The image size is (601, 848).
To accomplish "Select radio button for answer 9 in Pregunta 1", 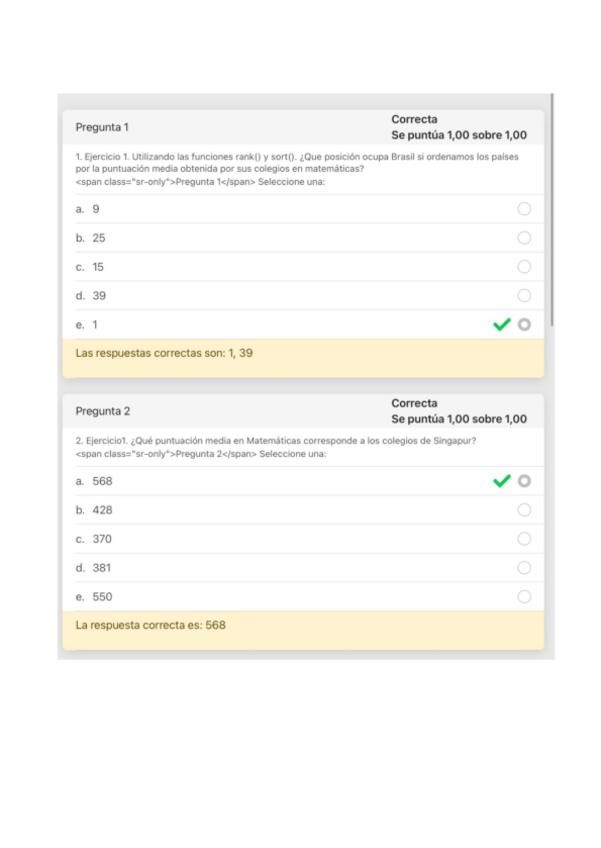I will coord(524,209).
